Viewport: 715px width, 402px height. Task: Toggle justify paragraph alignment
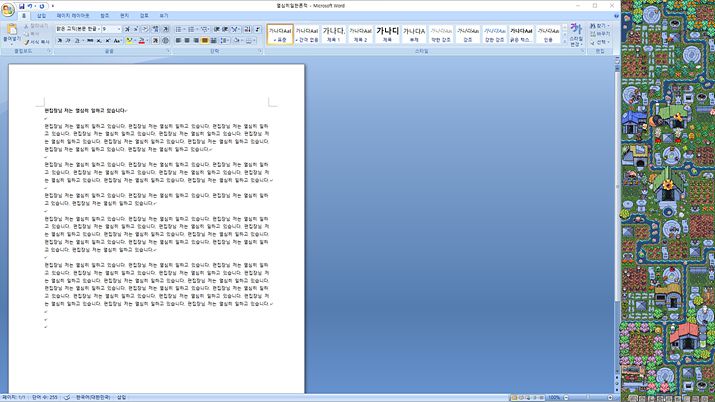coord(205,41)
